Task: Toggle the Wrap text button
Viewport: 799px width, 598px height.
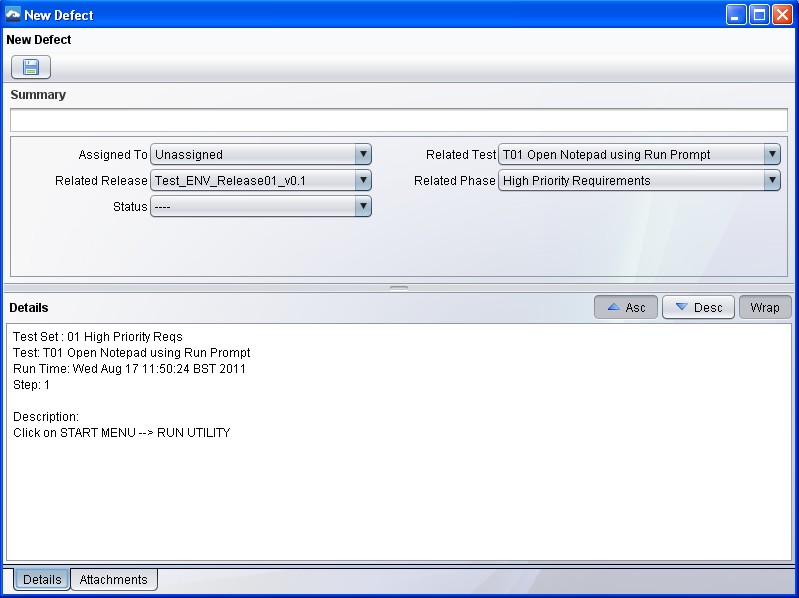Action: [x=765, y=308]
